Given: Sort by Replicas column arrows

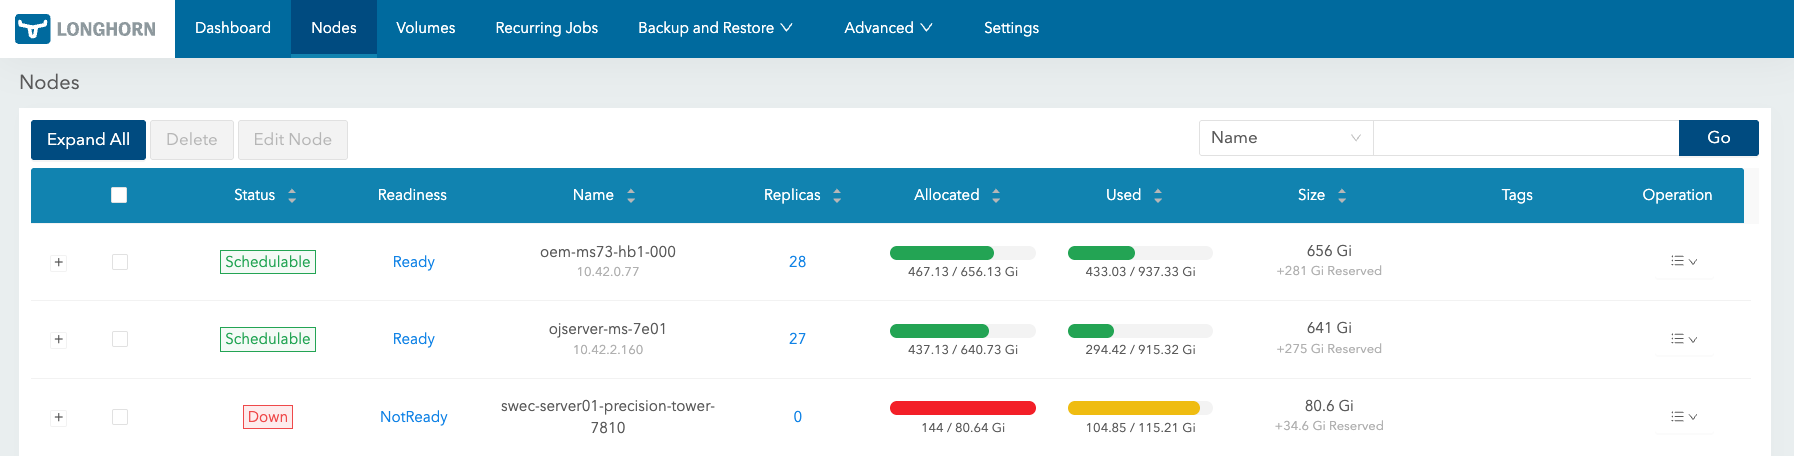Looking at the screenshot, I should [x=837, y=196].
